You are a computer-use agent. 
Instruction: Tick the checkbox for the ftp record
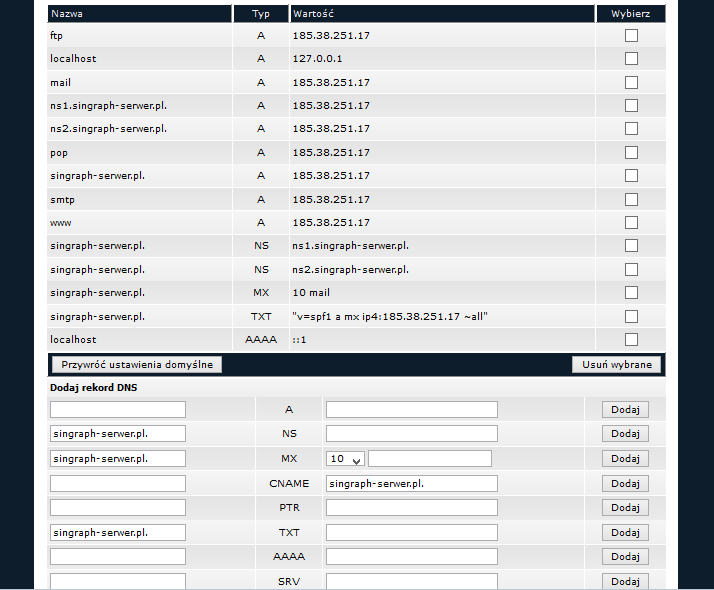coord(631,36)
